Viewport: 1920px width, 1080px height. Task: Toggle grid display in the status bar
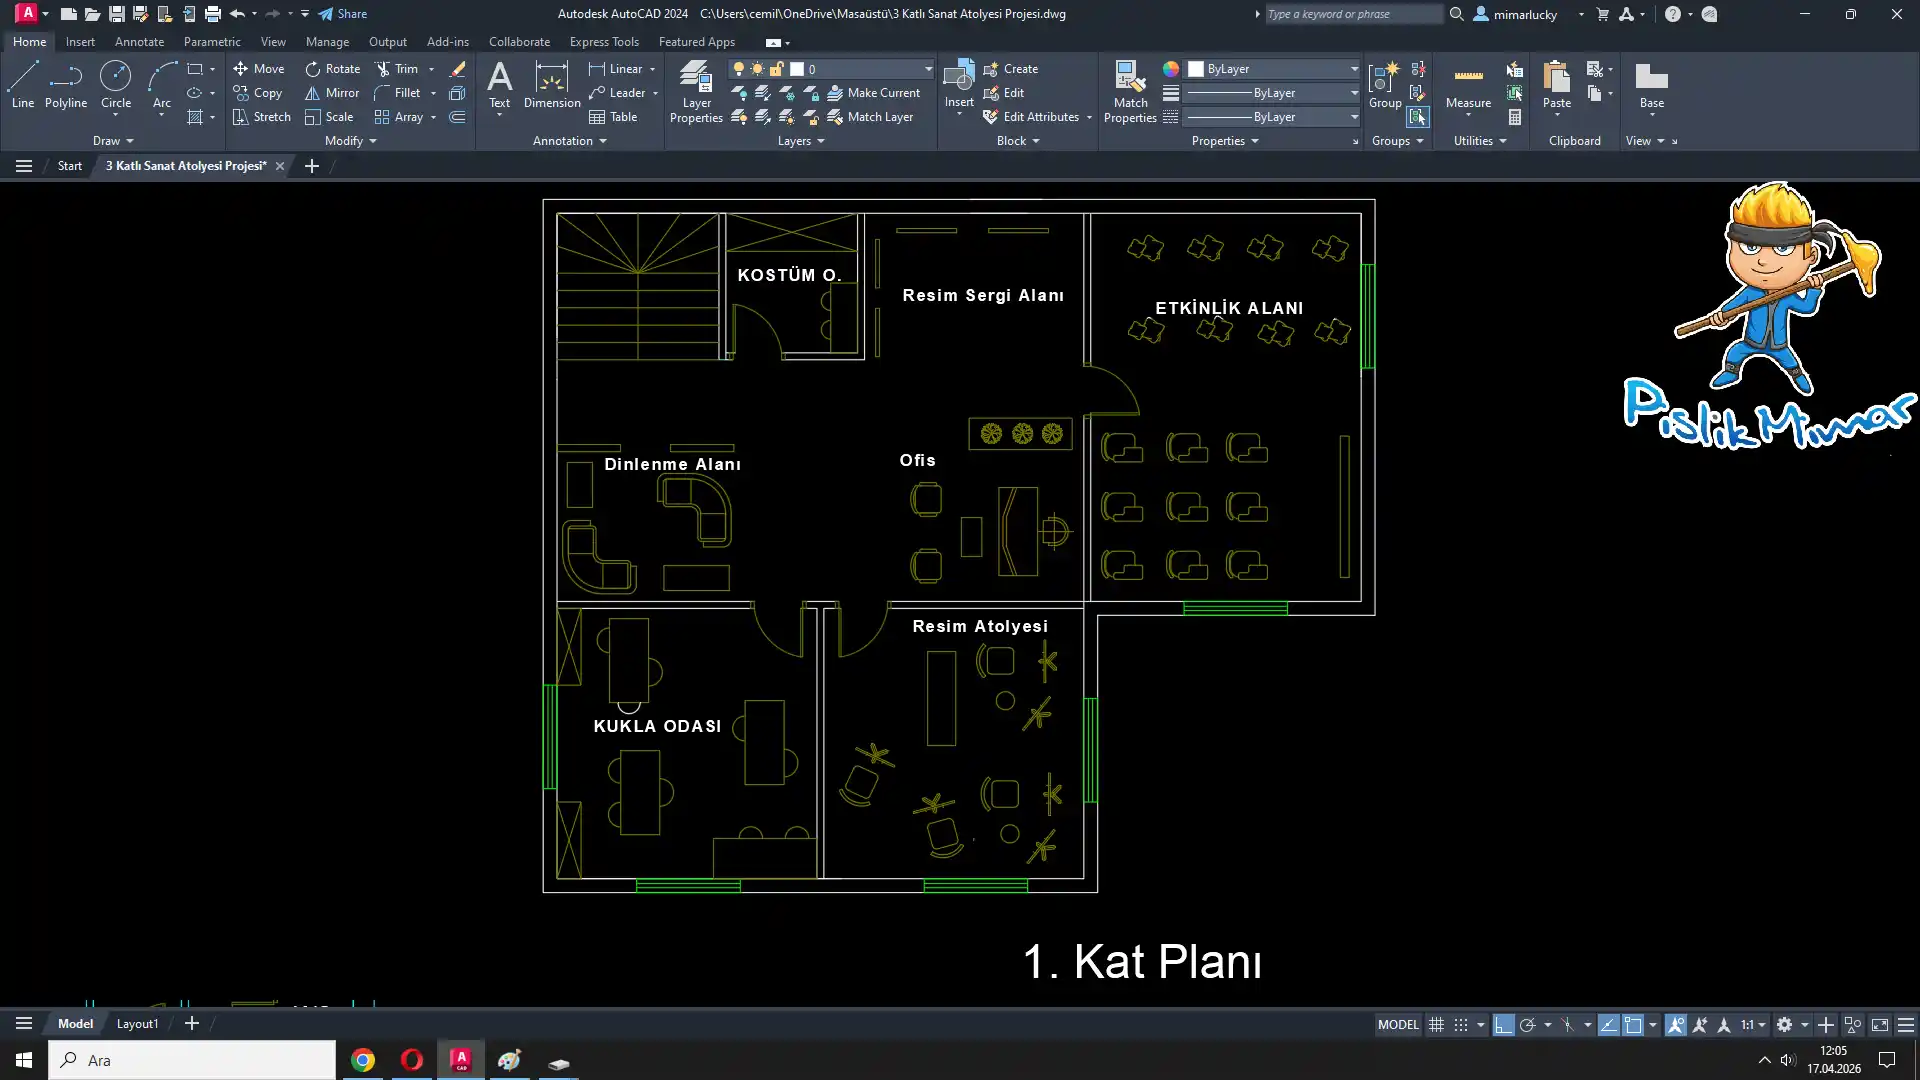pyautogui.click(x=1436, y=1025)
